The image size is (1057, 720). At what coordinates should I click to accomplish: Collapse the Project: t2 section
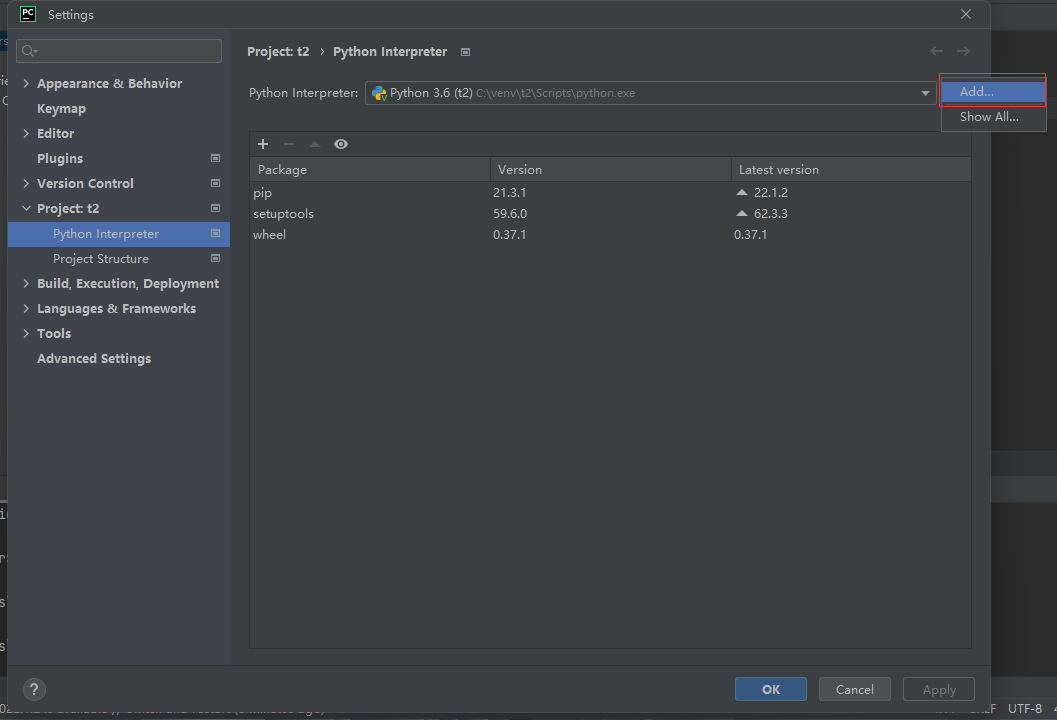click(x=26, y=208)
